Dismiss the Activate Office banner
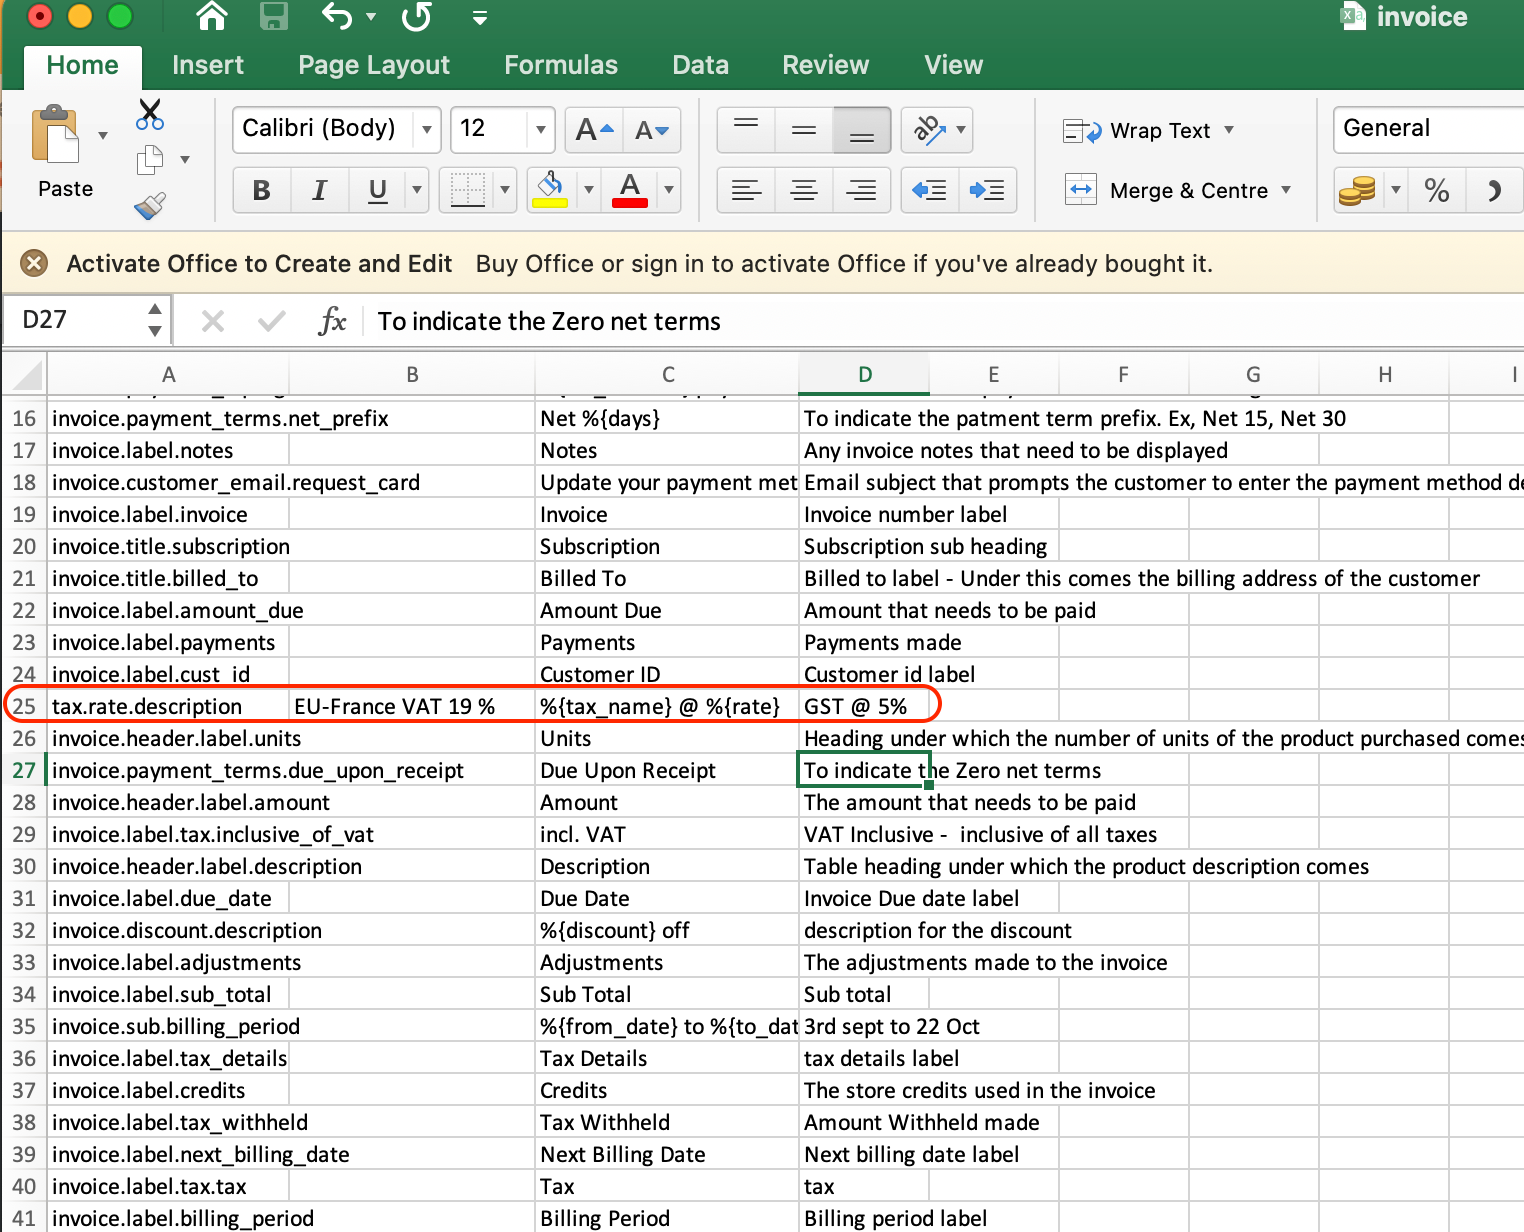The height and width of the screenshot is (1232, 1524). point(33,263)
